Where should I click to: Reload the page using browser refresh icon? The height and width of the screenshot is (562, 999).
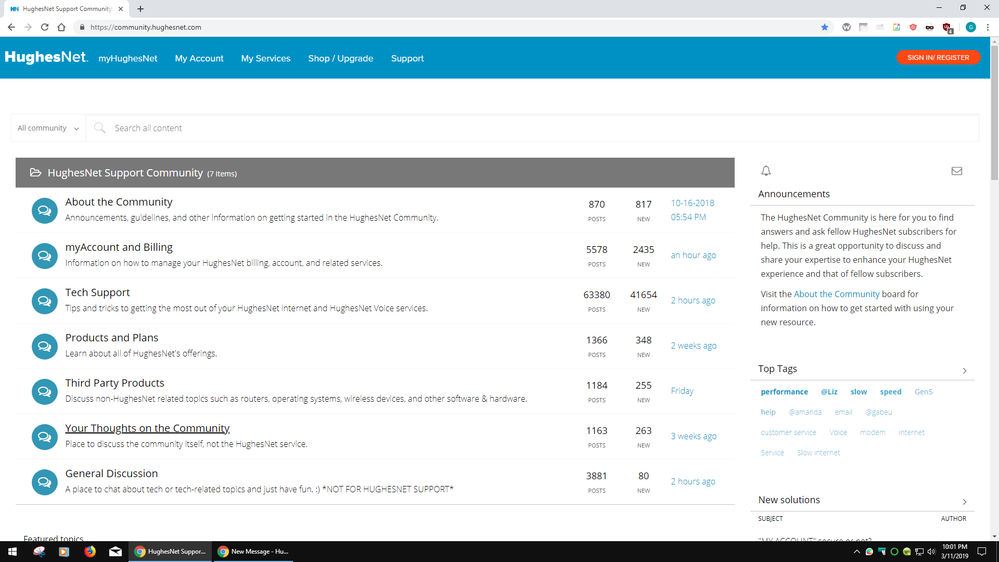tap(44, 27)
